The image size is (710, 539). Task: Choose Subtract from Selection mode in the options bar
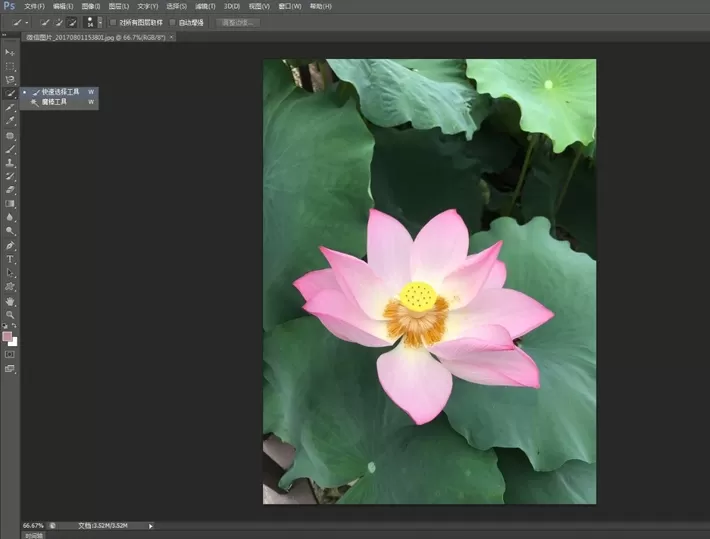(72, 22)
